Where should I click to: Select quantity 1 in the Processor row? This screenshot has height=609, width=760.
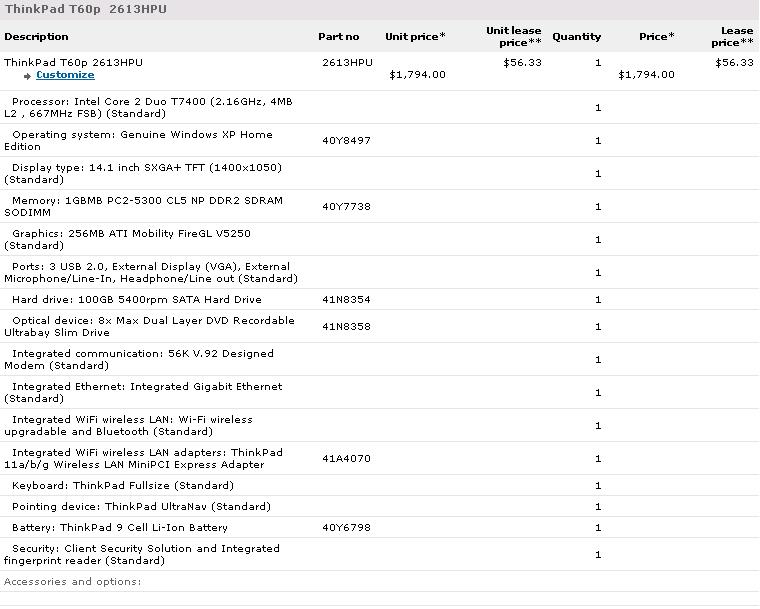[x=598, y=108]
